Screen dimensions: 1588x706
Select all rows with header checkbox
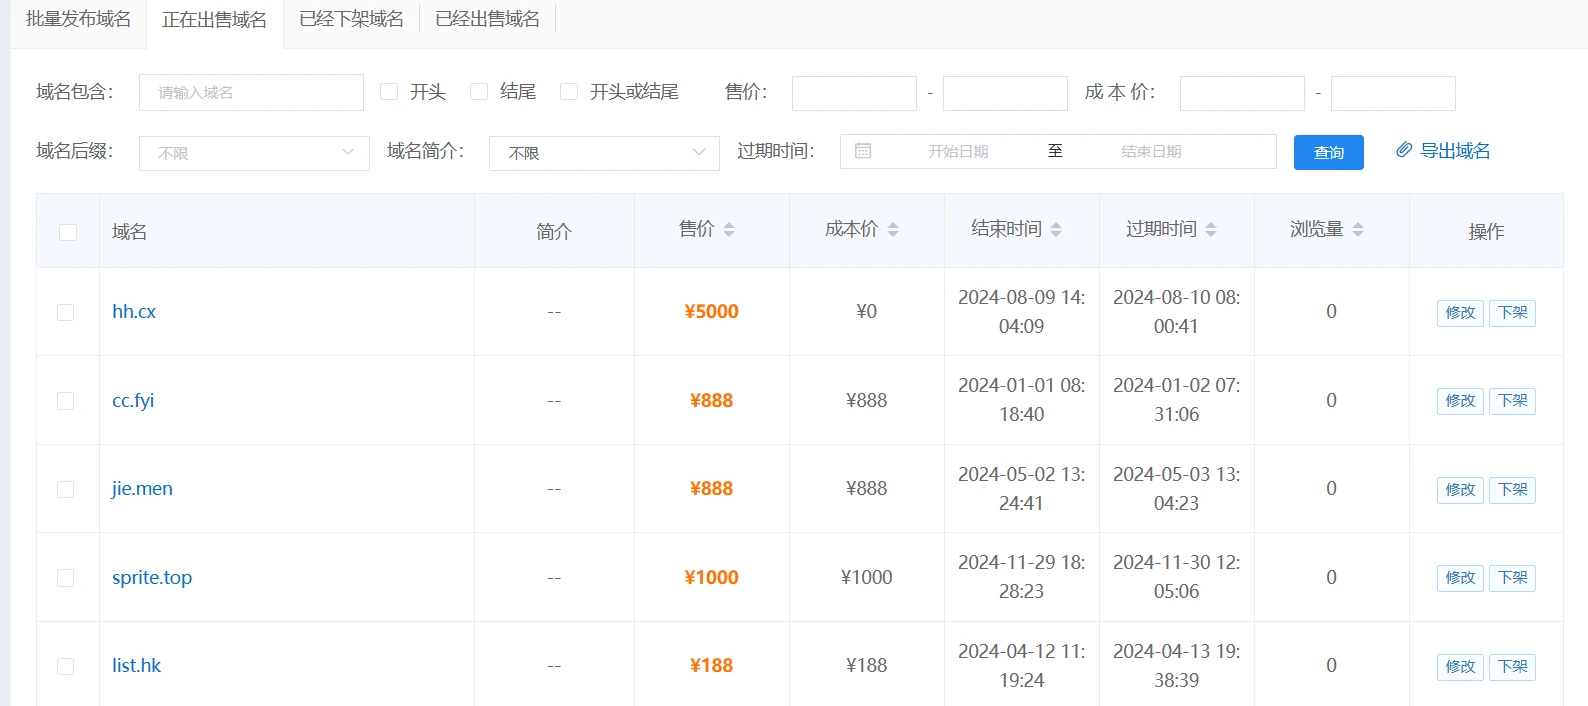68,232
